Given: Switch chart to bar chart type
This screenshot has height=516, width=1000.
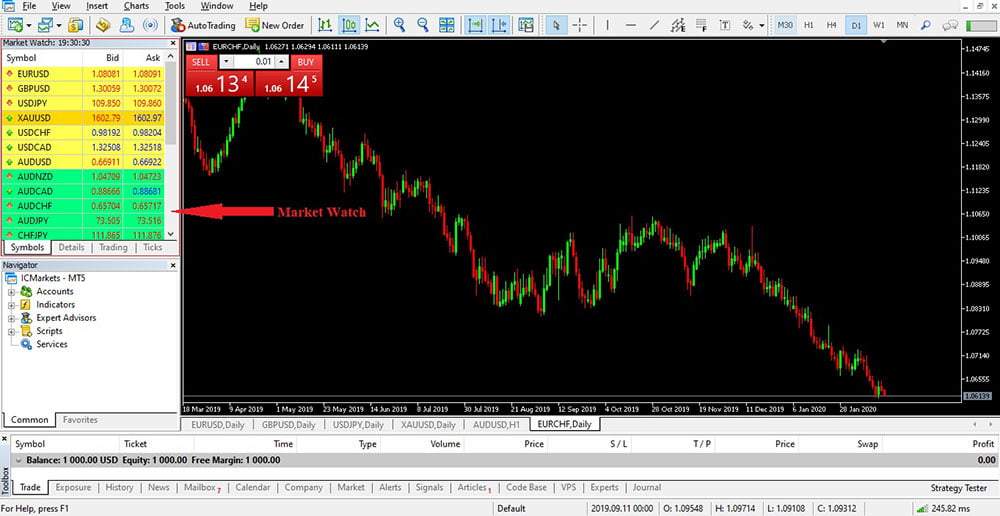Looking at the screenshot, I should tap(325, 26).
